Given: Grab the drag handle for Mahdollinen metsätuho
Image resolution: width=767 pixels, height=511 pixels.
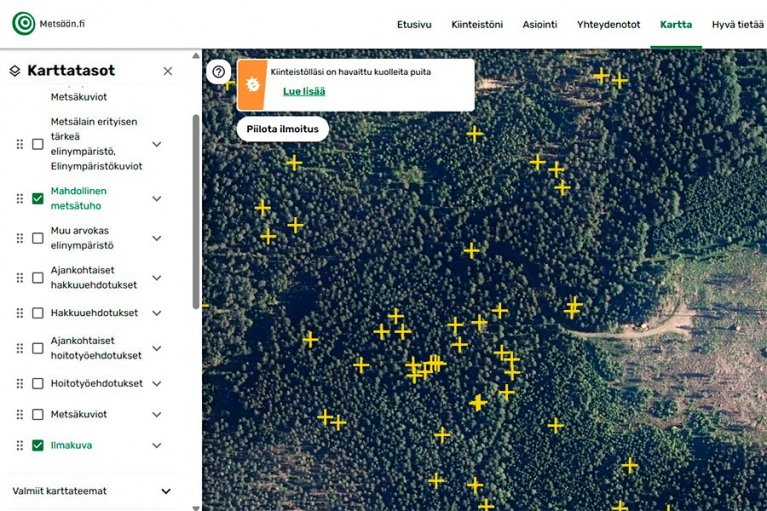Looking at the screenshot, I should tap(19, 199).
